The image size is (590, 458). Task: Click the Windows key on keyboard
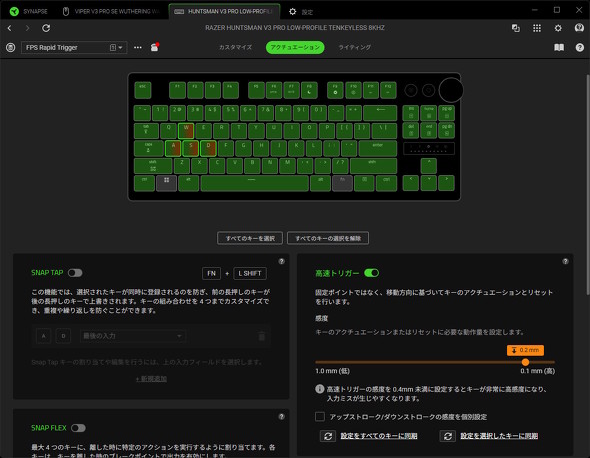[166, 183]
